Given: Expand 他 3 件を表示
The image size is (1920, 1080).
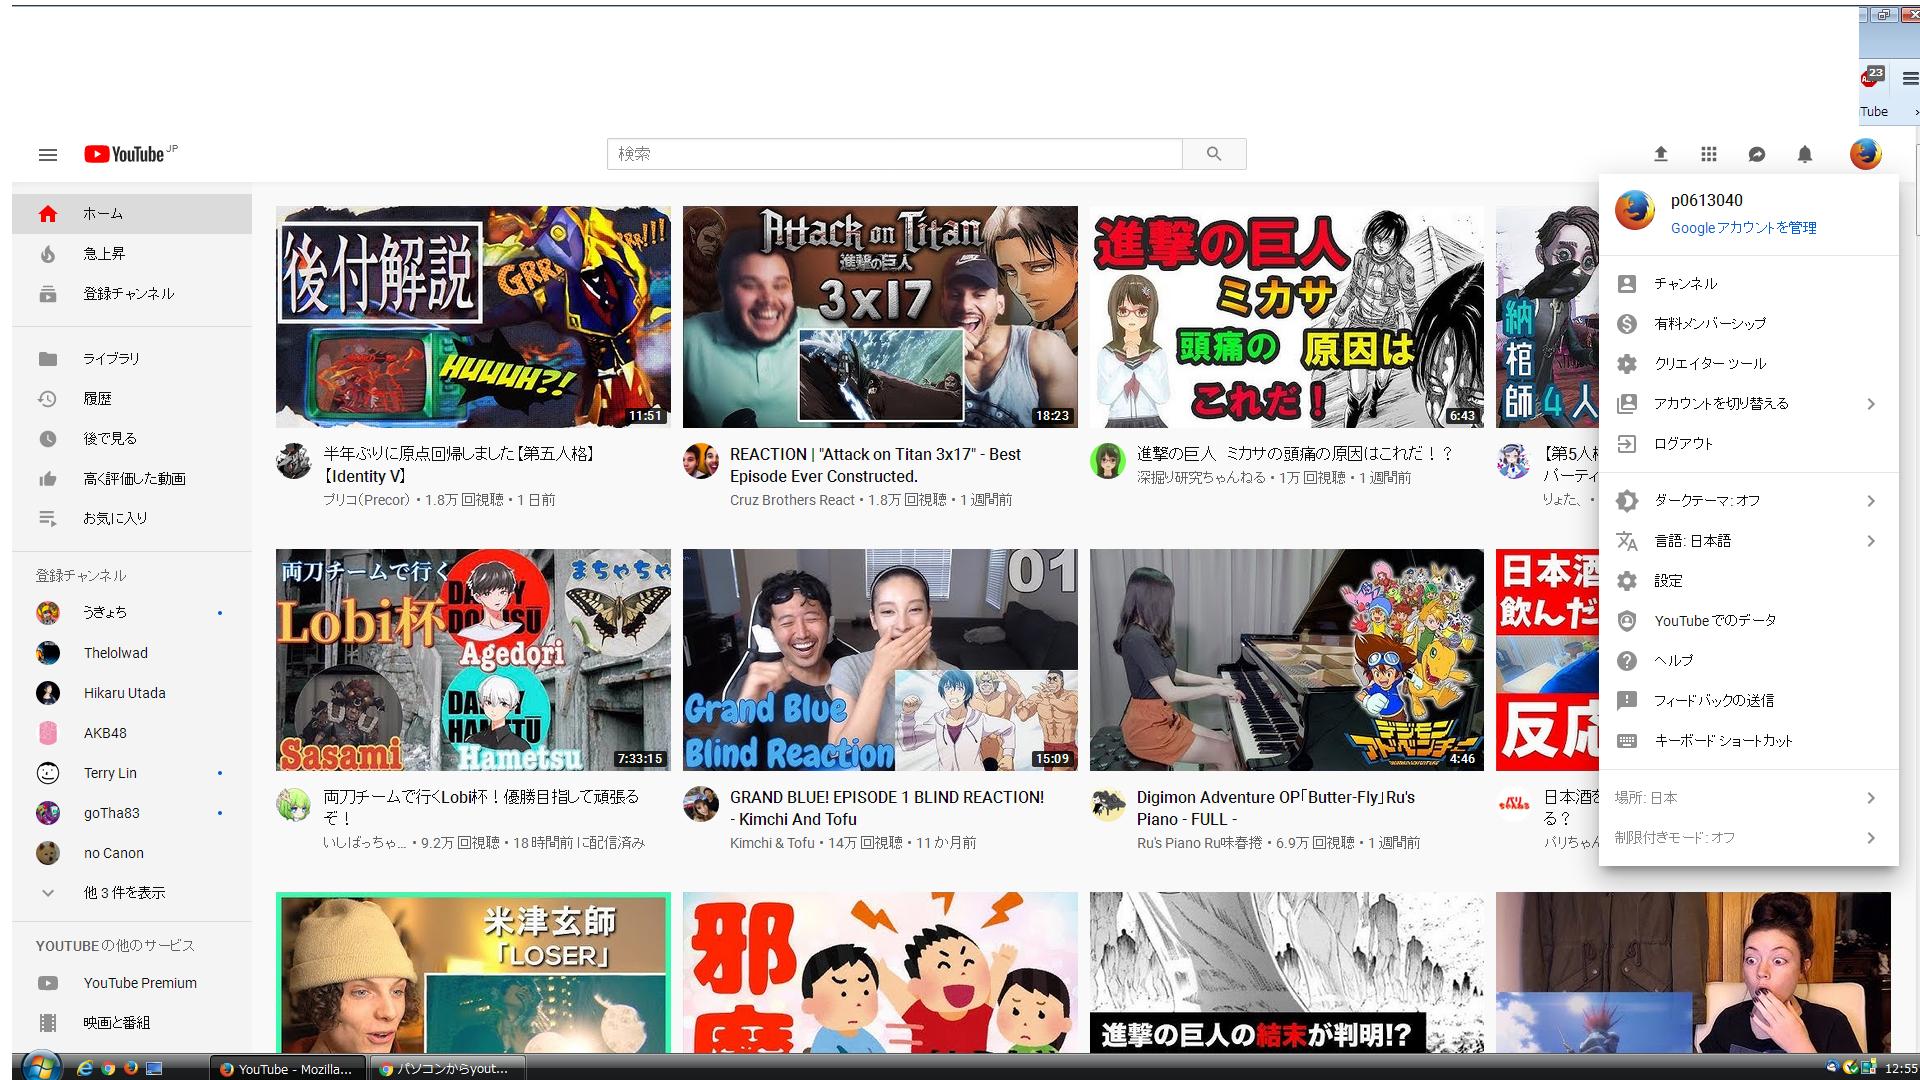Looking at the screenshot, I should [x=132, y=893].
